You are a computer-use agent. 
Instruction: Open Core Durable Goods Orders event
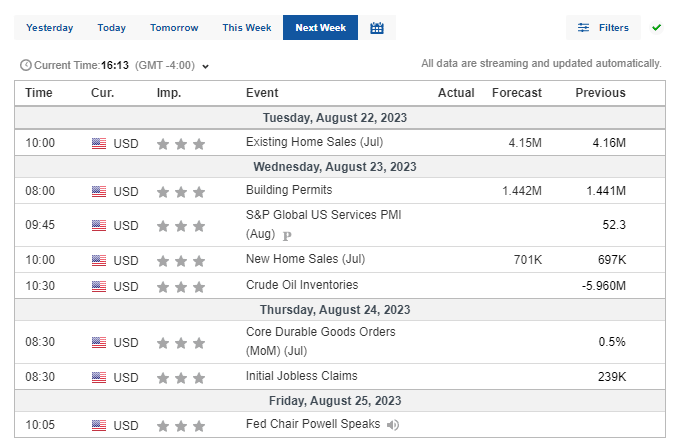click(320, 341)
